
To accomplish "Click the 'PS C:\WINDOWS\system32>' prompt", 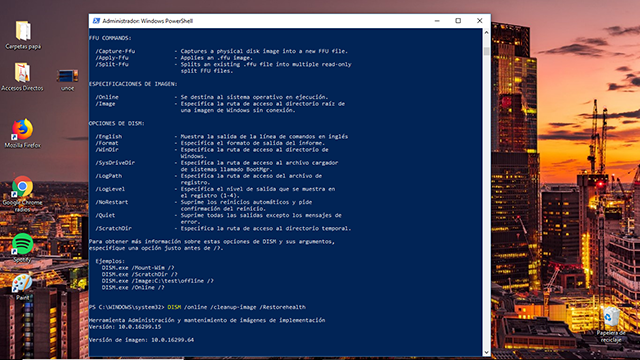I will pos(127,307).
